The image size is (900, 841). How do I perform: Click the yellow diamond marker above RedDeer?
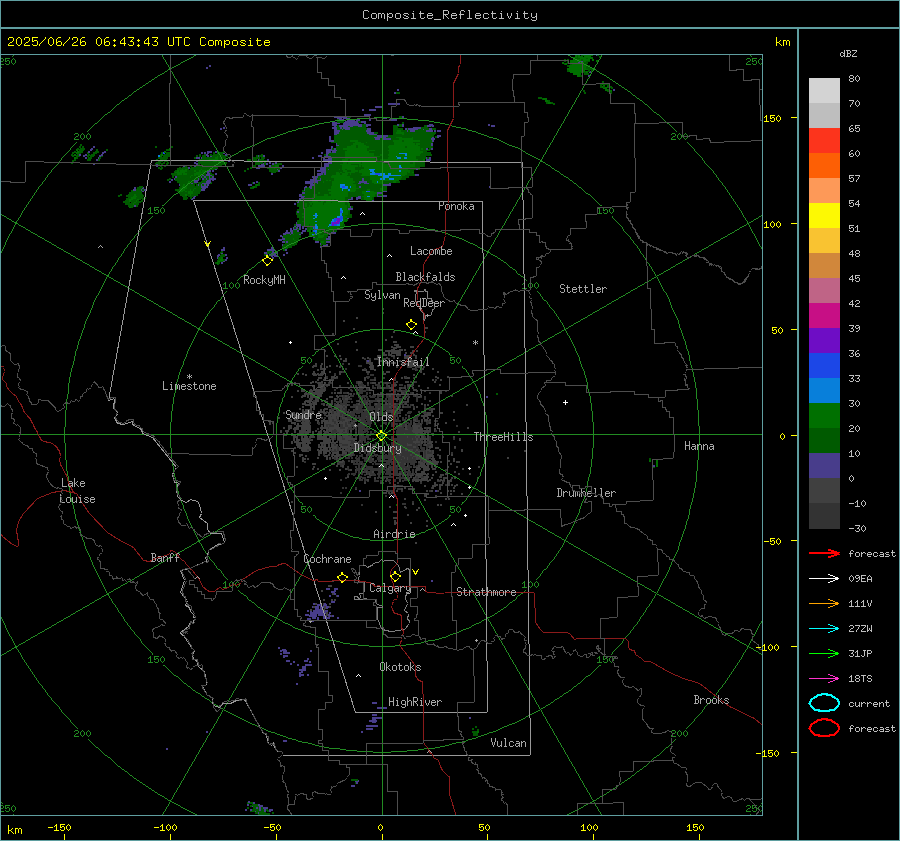pyautogui.click(x=412, y=325)
